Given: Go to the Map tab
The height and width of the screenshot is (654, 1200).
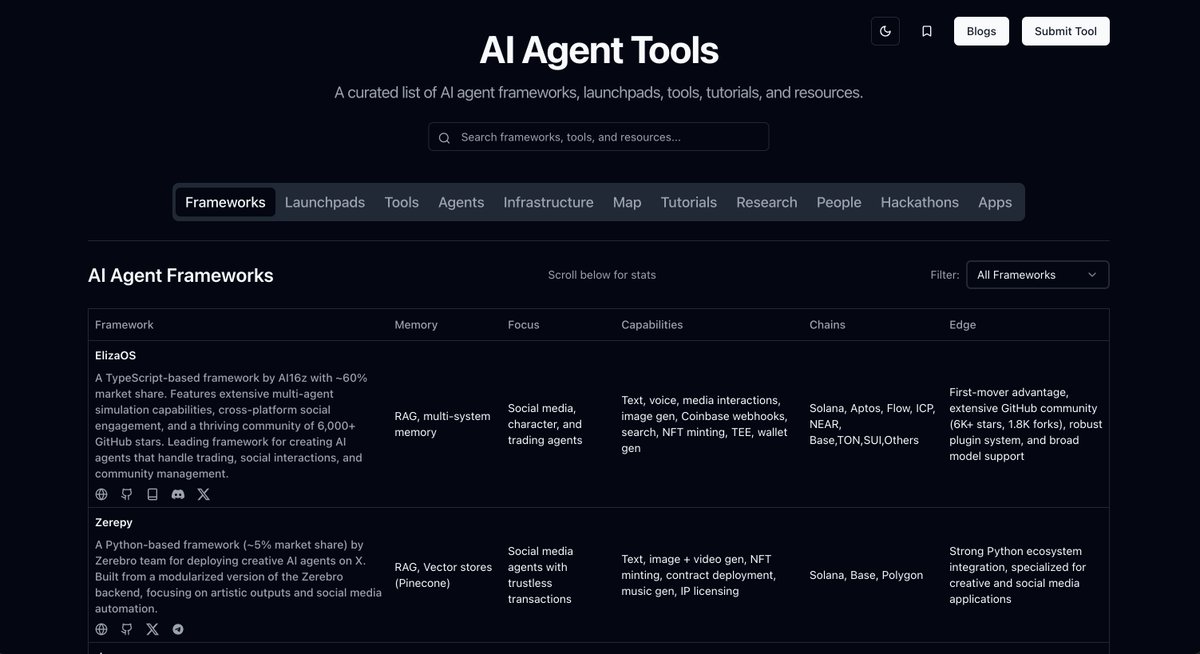Looking at the screenshot, I should coord(627,202).
